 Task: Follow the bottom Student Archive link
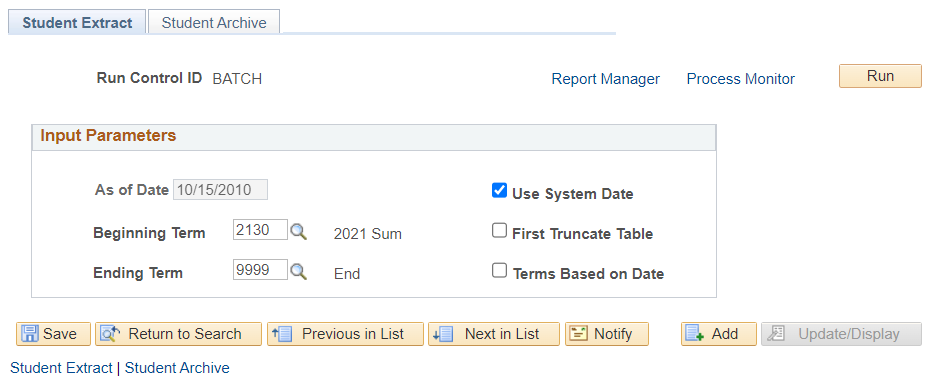tap(177, 368)
